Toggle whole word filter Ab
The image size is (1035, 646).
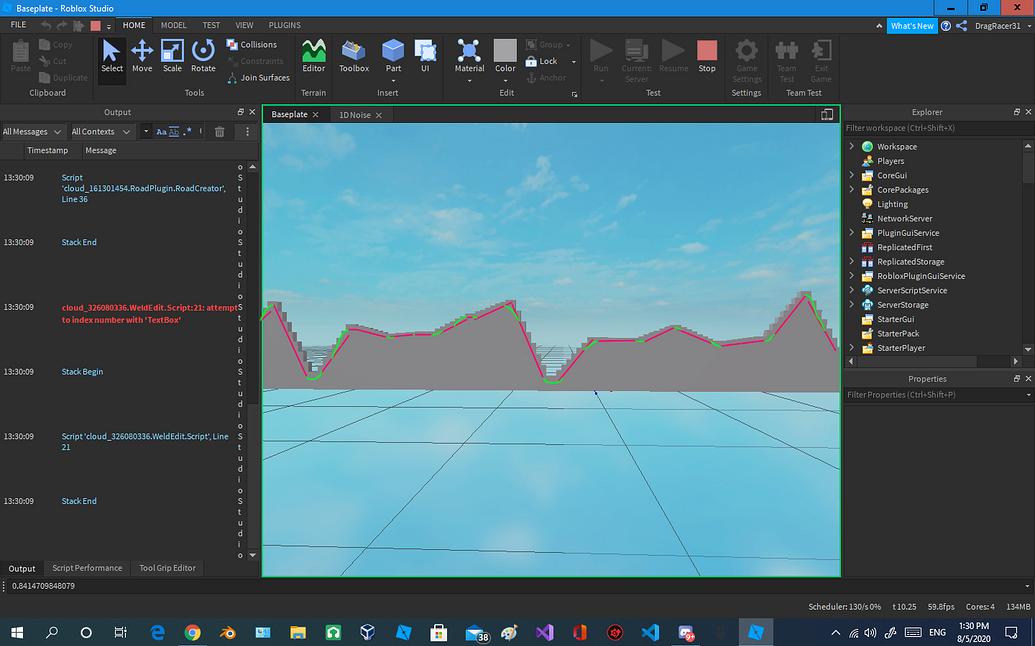(x=174, y=132)
